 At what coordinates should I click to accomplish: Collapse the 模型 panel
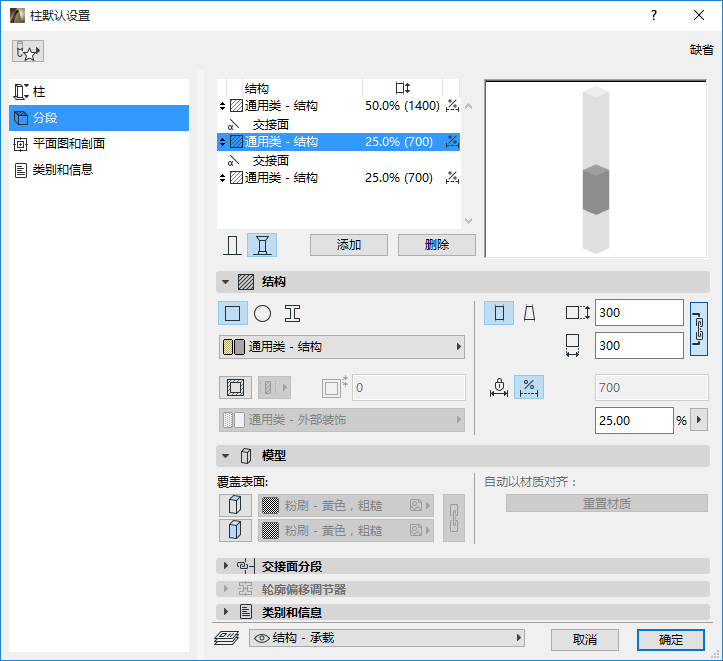click(x=225, y=456)
